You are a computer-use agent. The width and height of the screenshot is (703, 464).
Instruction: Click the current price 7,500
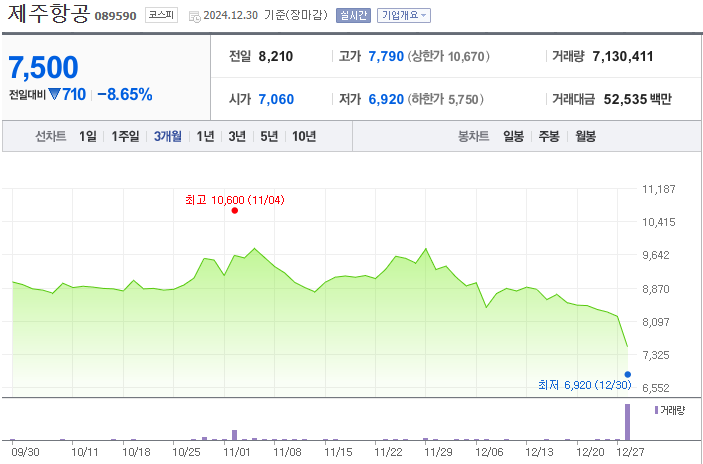point(43,67)
